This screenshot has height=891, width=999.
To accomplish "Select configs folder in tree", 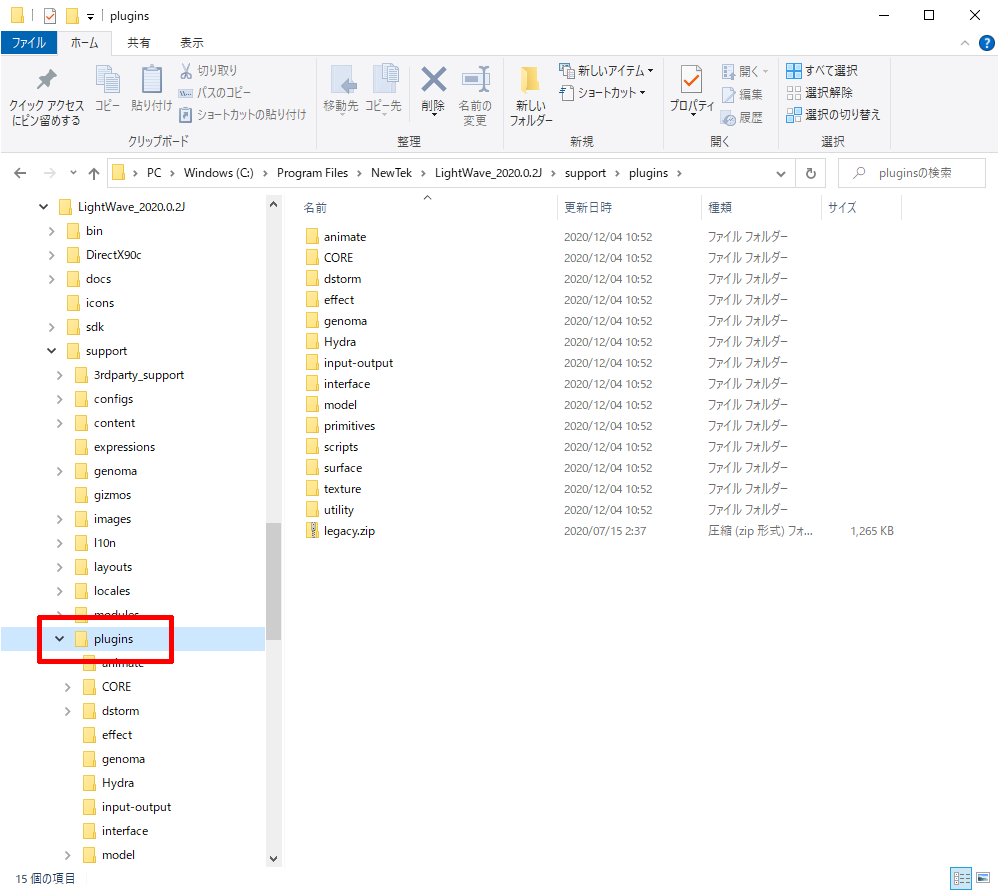I will click(x=113, y=399).
